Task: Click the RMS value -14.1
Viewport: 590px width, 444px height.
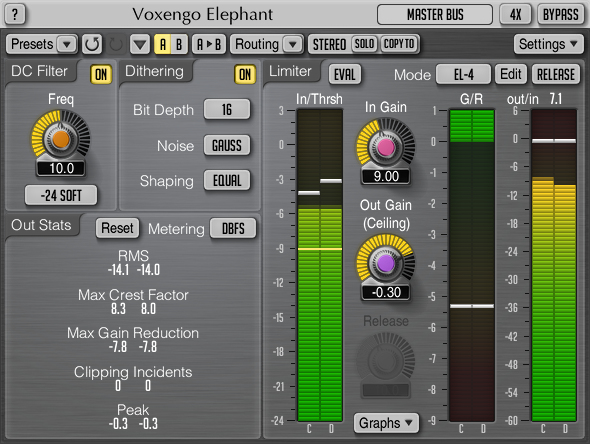Action: tap(118, 270)
